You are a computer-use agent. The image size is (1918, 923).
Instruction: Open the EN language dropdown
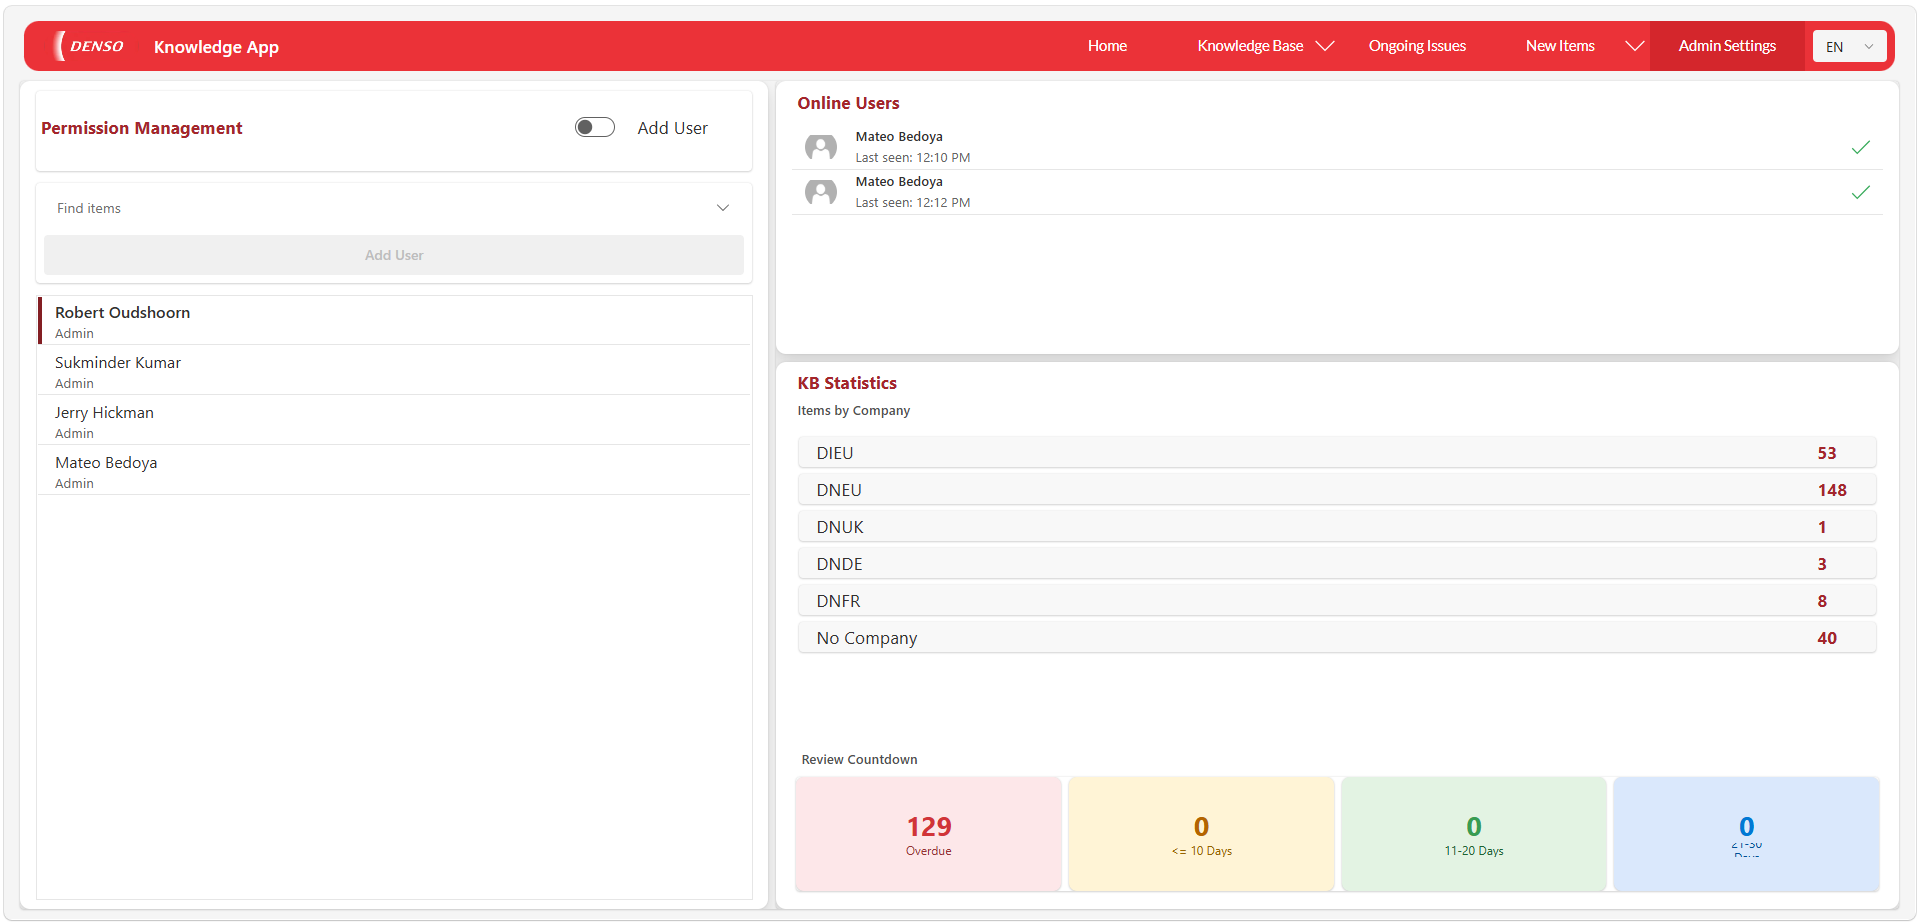pos(1850,46)
